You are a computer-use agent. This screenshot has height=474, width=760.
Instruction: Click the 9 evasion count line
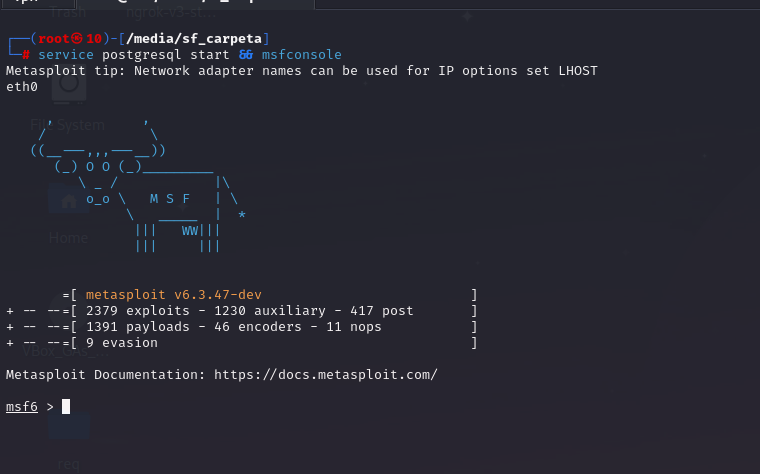[122, 343]
